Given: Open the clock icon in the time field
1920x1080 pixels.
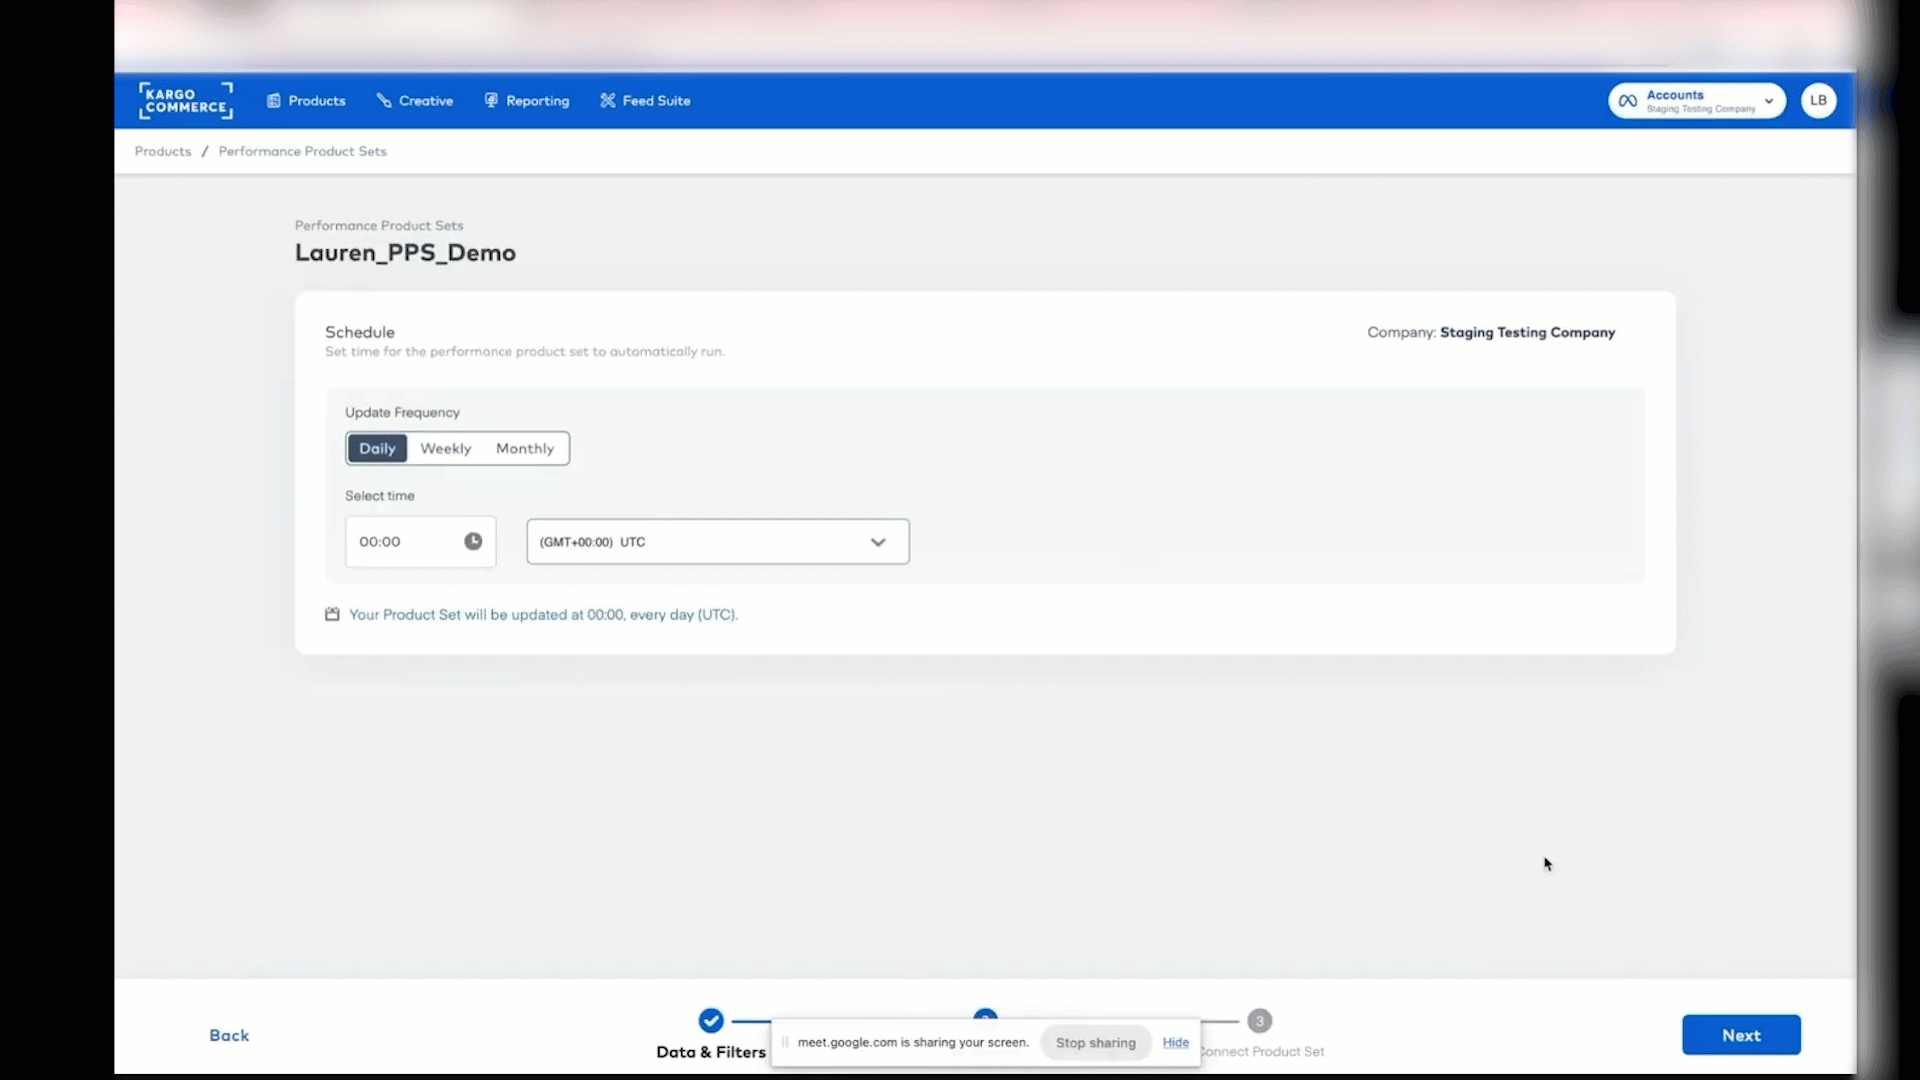Looking at the screenshot, I should click(473, 541).
